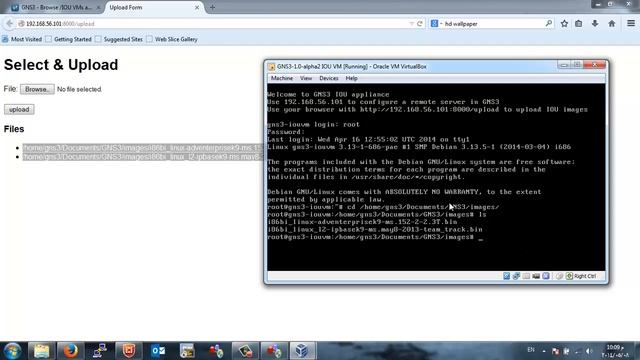Click the VirtualBox shared folders status icon
The width and height of the screenshot is (640, 360).
pyautogui.click(x=526, y=276)
